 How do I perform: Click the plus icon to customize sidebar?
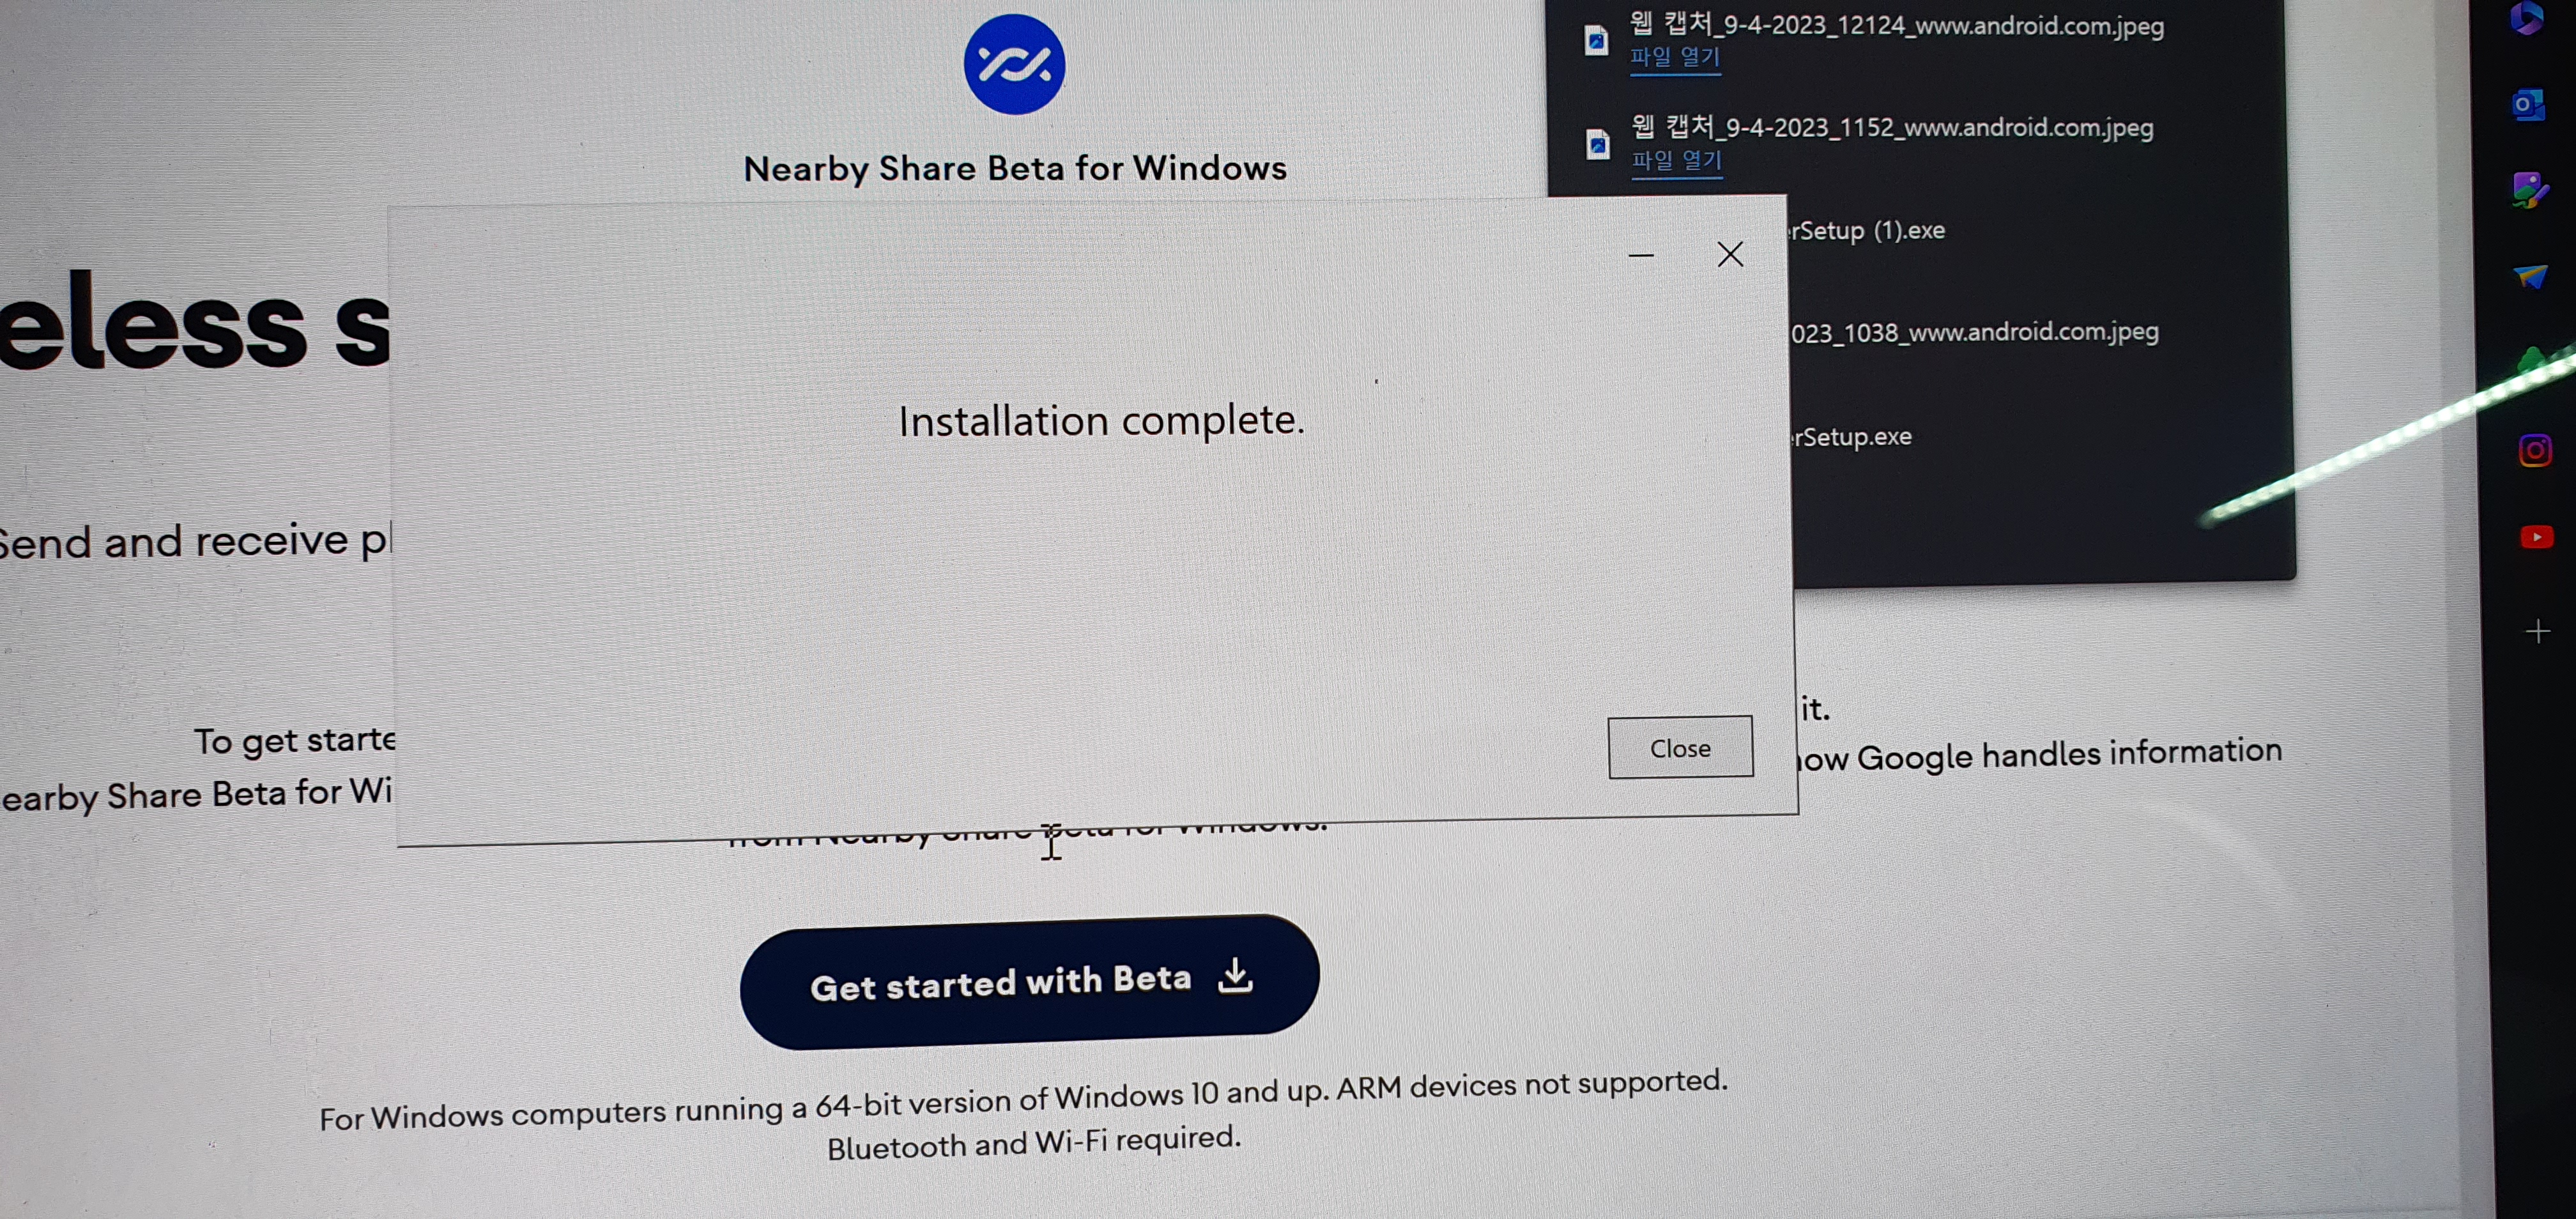coord(2538,631)
